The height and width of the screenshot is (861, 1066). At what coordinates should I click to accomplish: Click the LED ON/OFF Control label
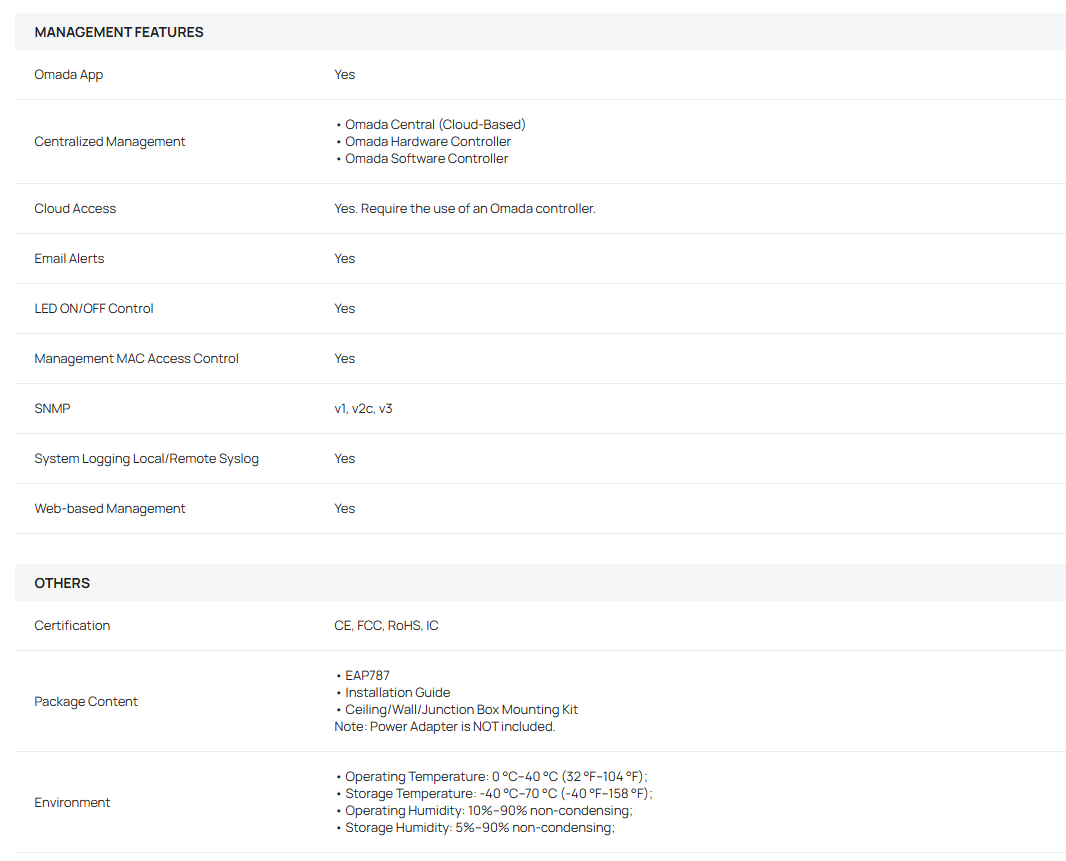94,309
